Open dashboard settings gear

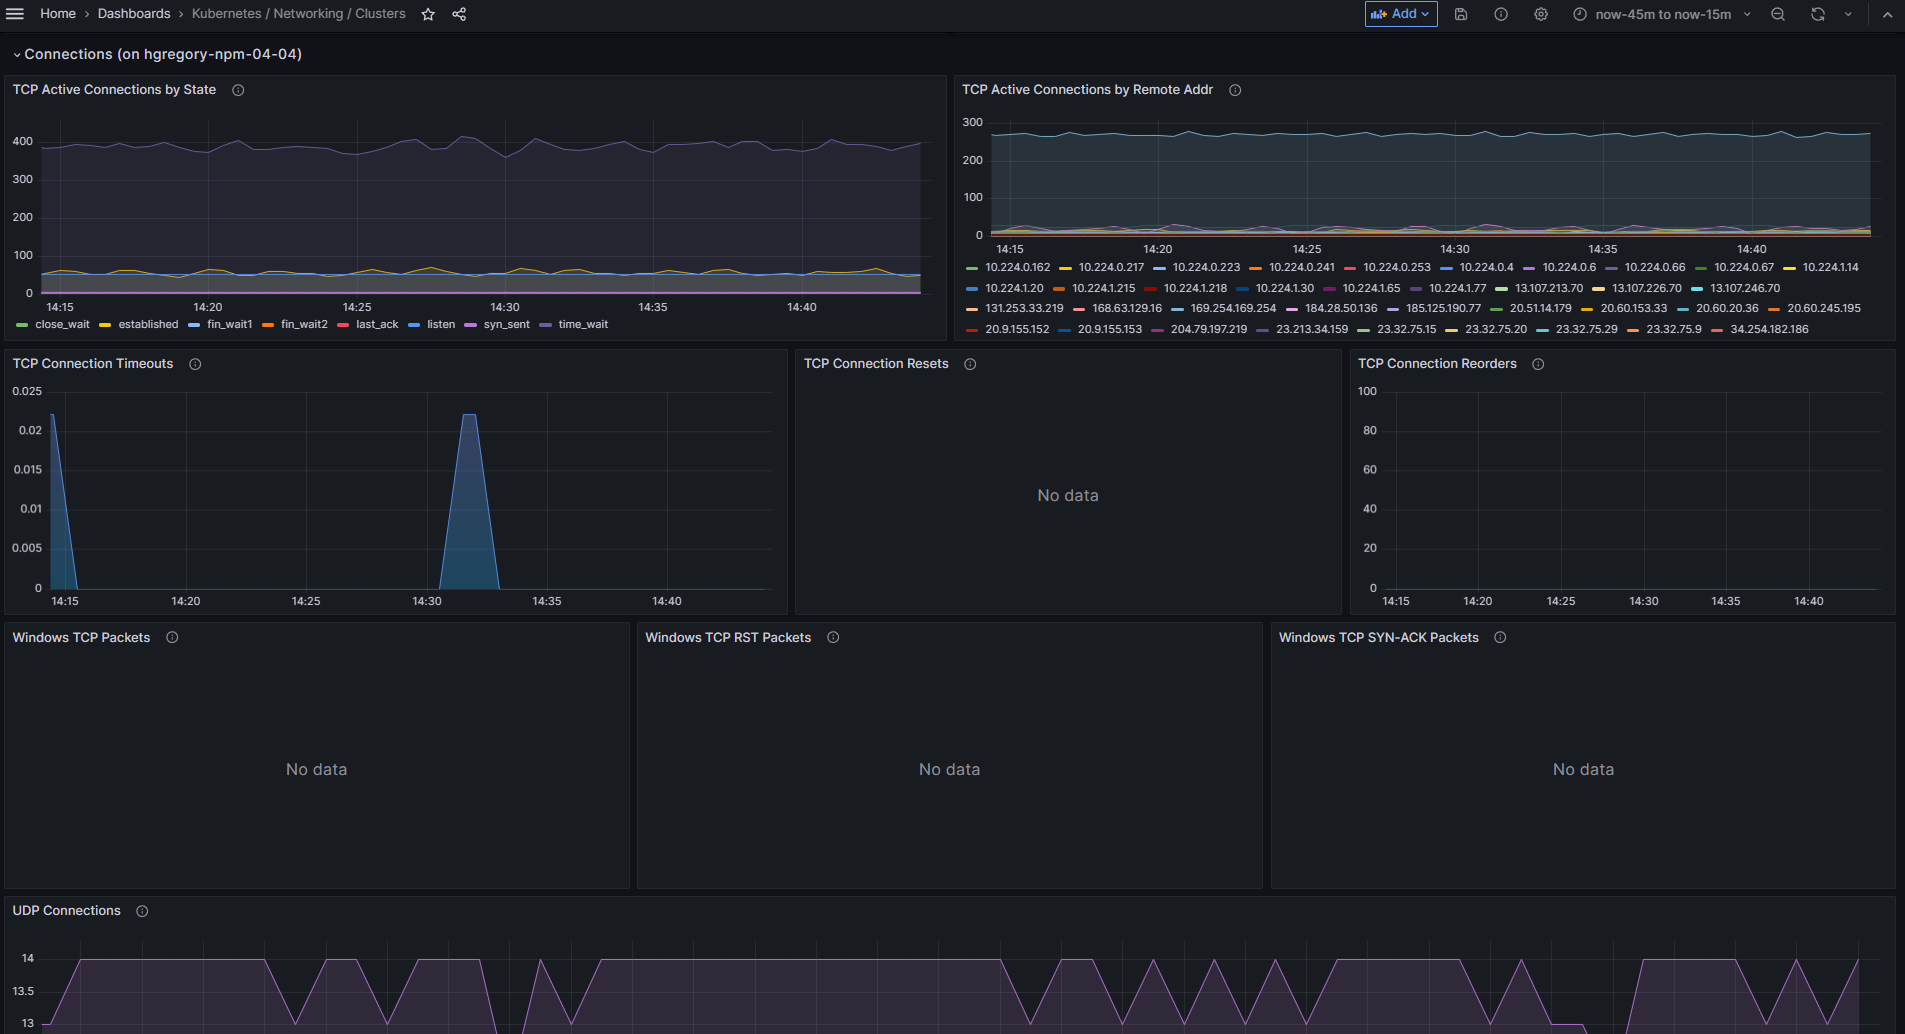(1541, 14)
